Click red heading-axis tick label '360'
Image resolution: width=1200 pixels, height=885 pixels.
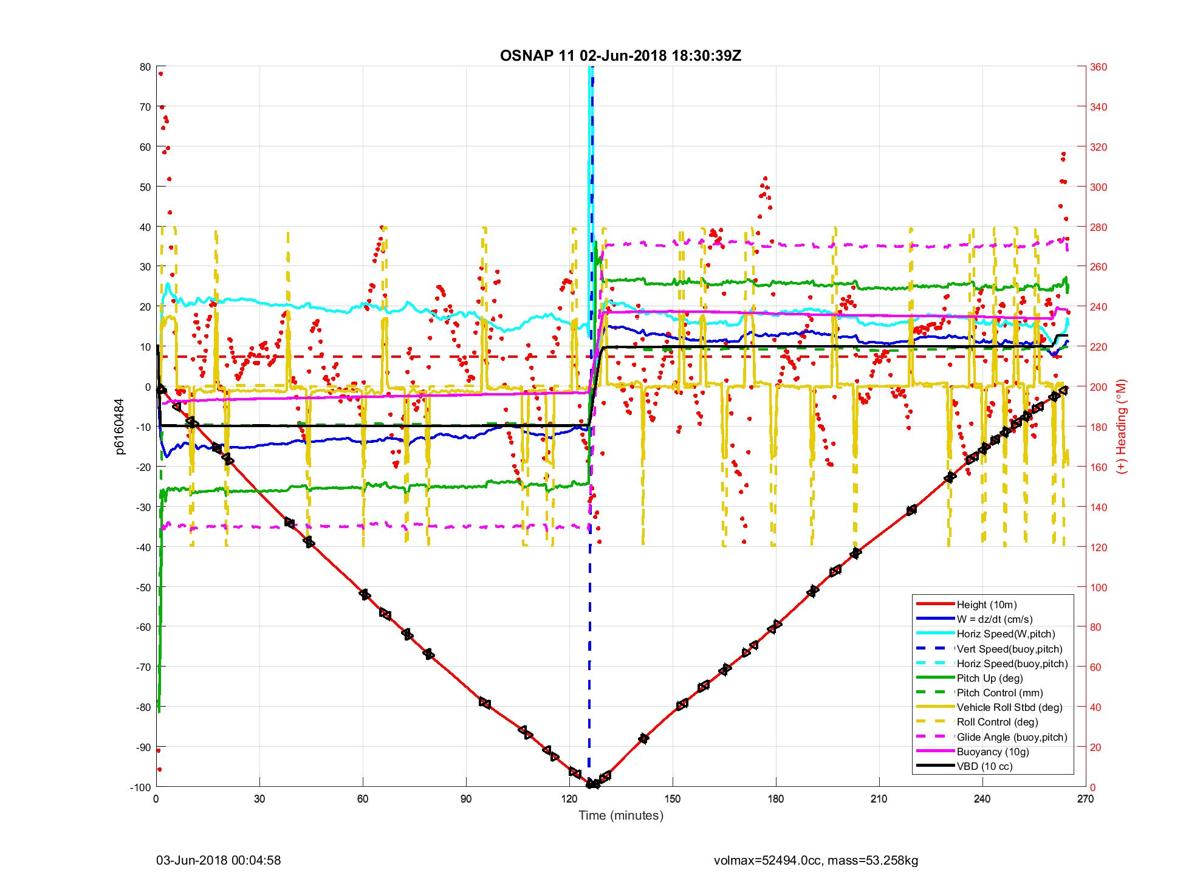1099,67
